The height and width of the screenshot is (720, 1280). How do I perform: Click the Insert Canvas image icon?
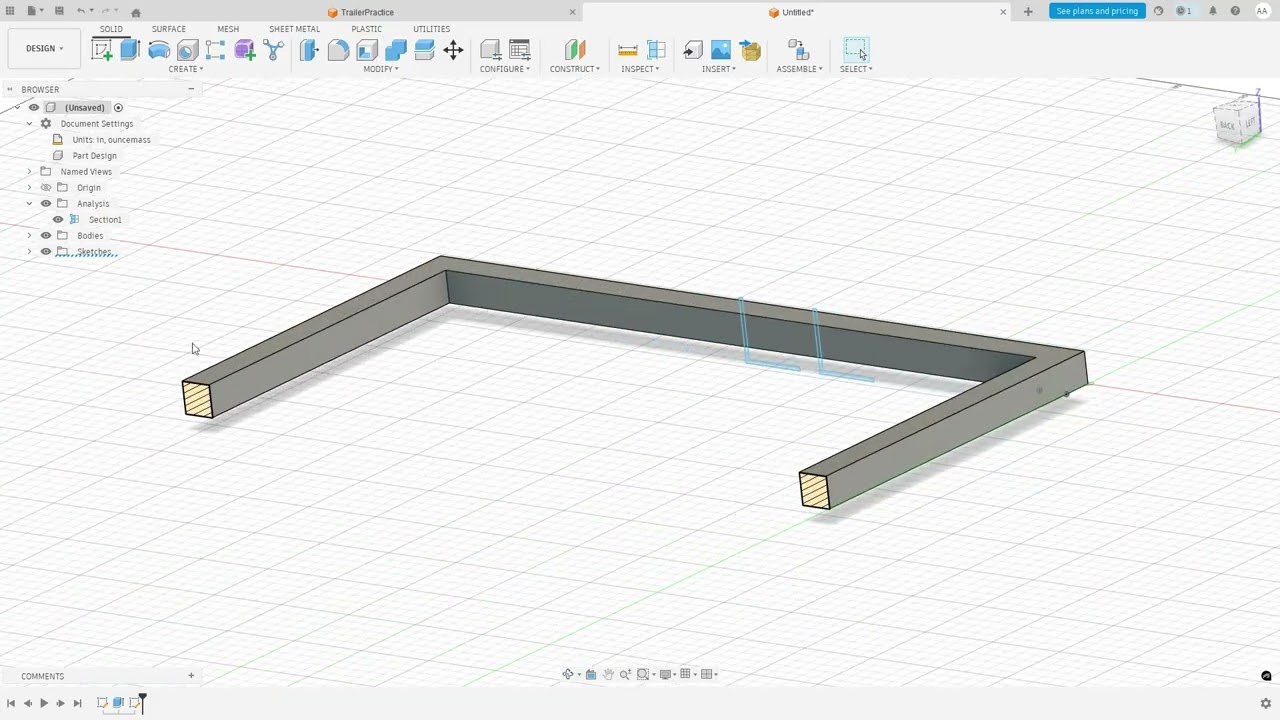click(x=721, y=50)
